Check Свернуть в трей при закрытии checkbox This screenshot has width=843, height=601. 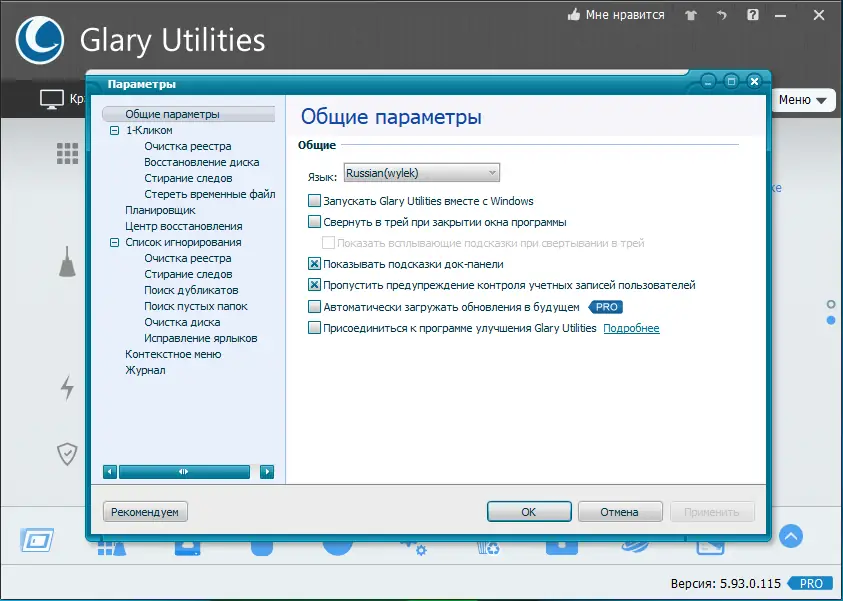click(314, 221)
